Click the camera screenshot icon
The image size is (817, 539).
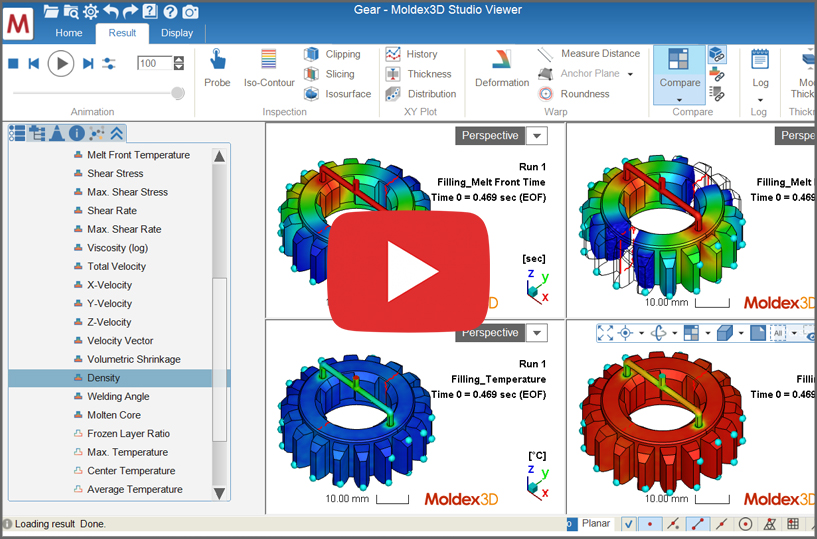(x=190, y=11)
